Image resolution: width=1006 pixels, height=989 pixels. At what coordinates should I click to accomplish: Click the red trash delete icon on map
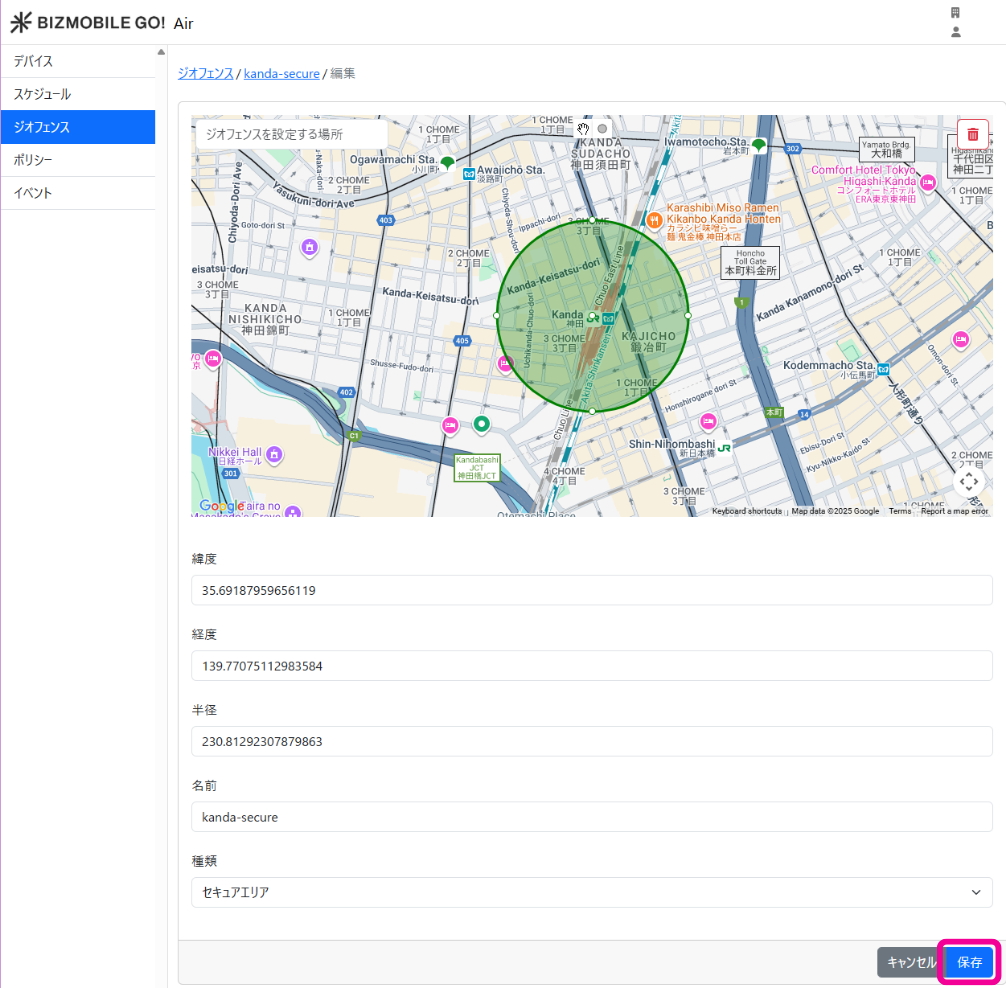point(973,135)
